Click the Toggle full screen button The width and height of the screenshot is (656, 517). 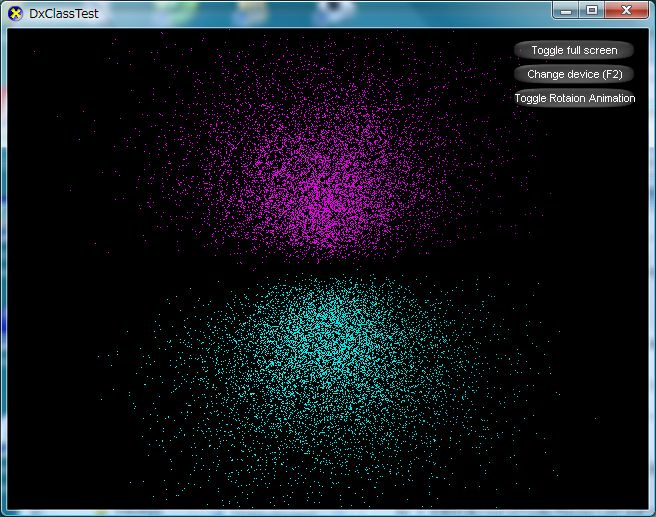pyautogui.click(x=574, y=50)
